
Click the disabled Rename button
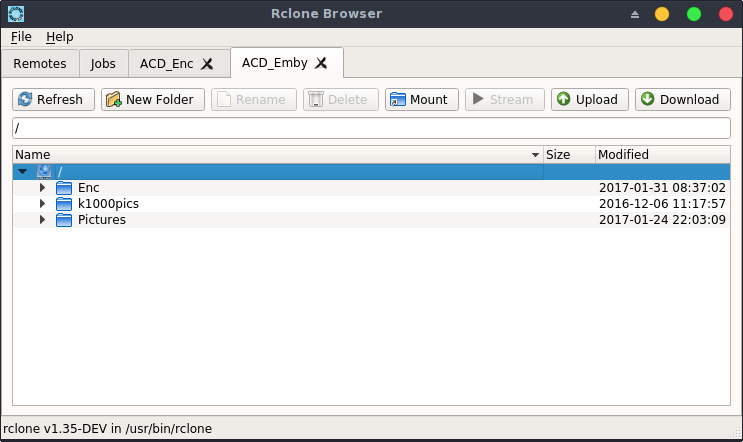pos(254,99)
